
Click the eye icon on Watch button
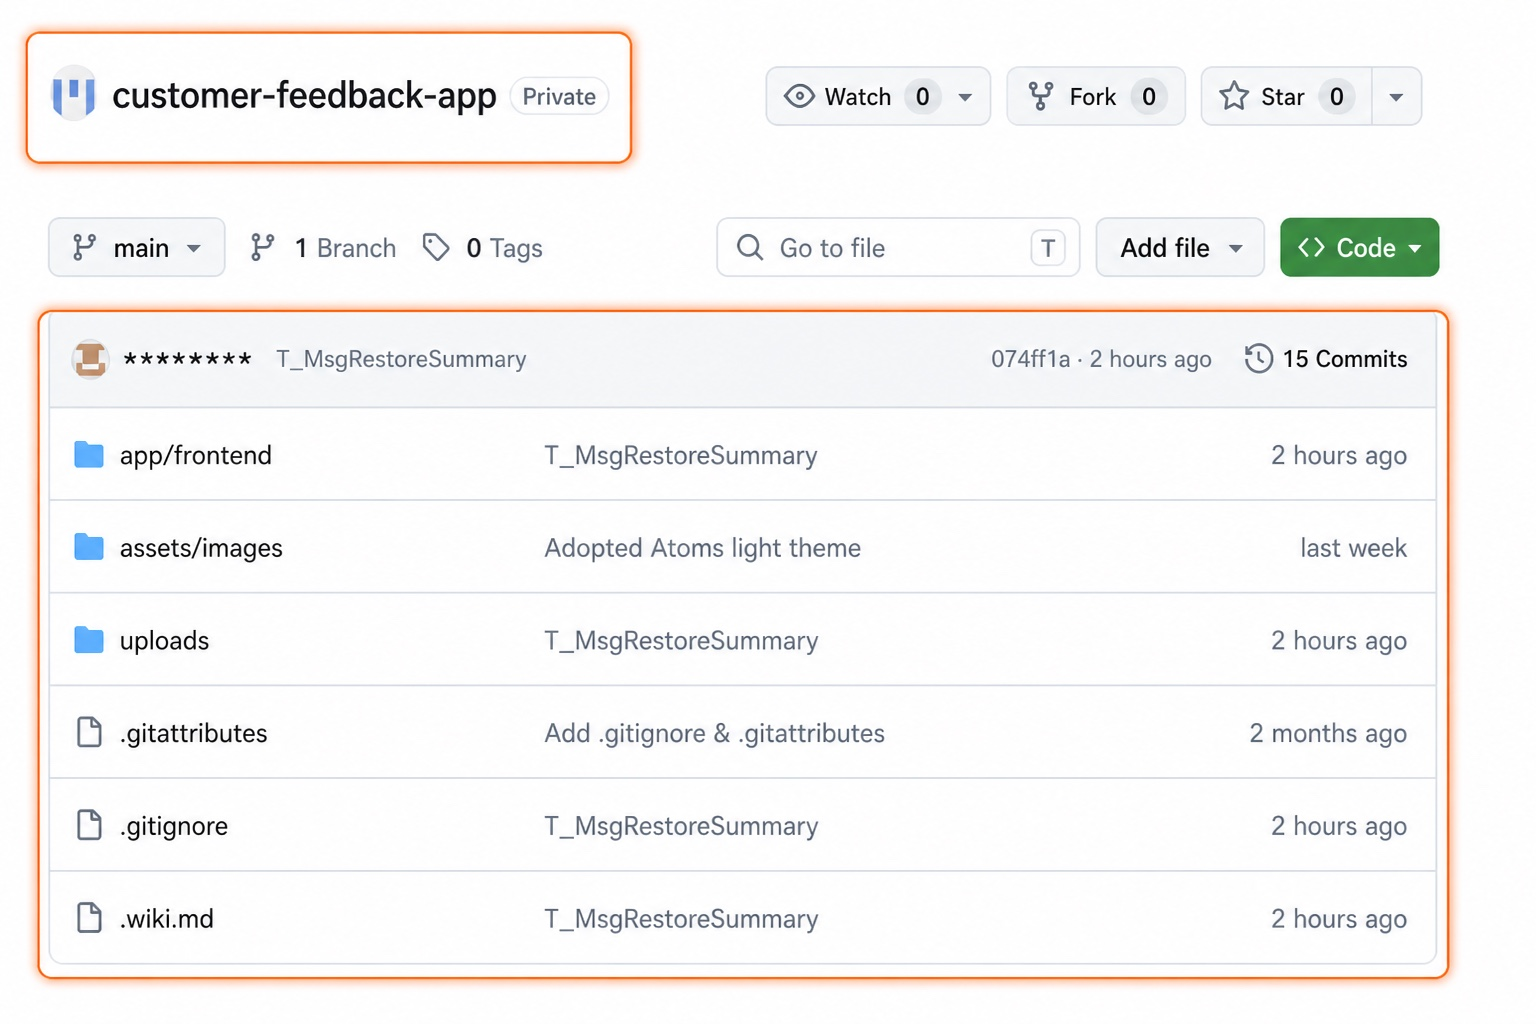[x=799, y=96]
